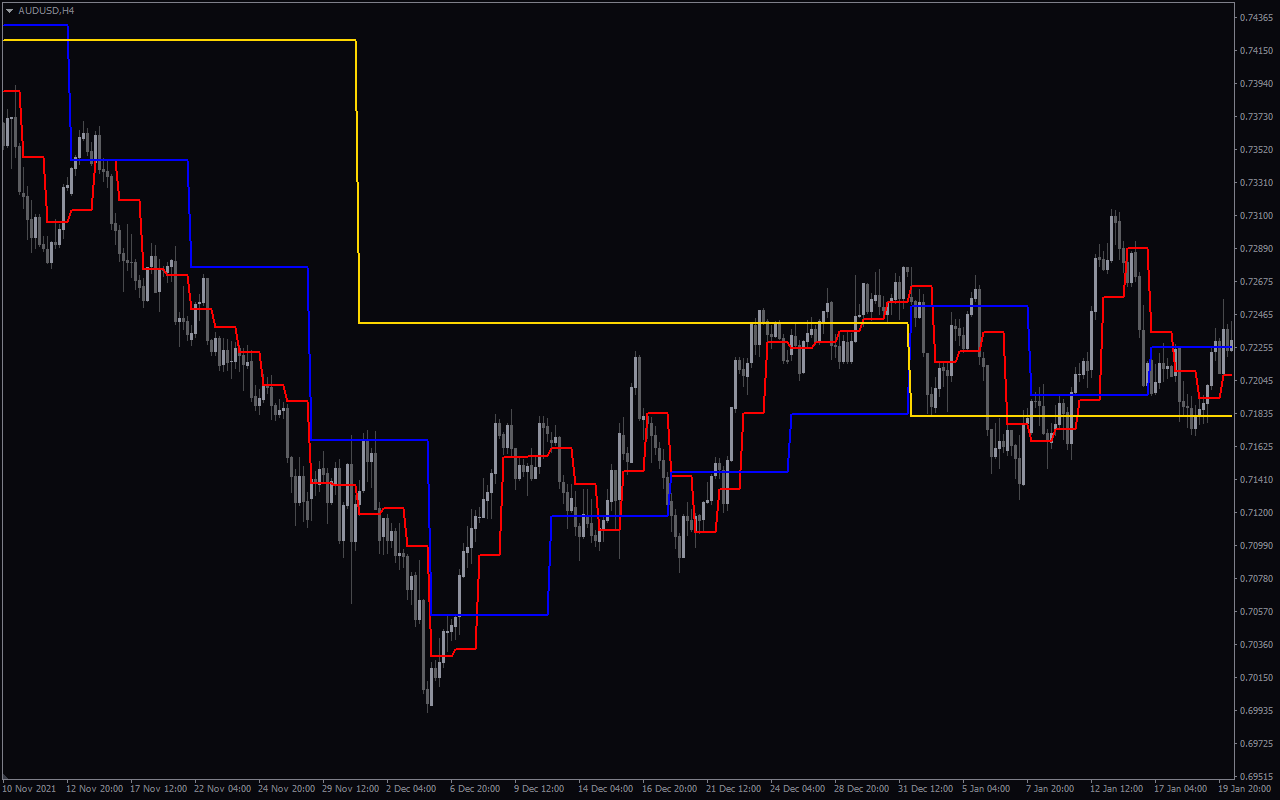The height and width of the screenshot is (800, 1280).
Task: Click the 0.74150 price label
Action: 1256,51
